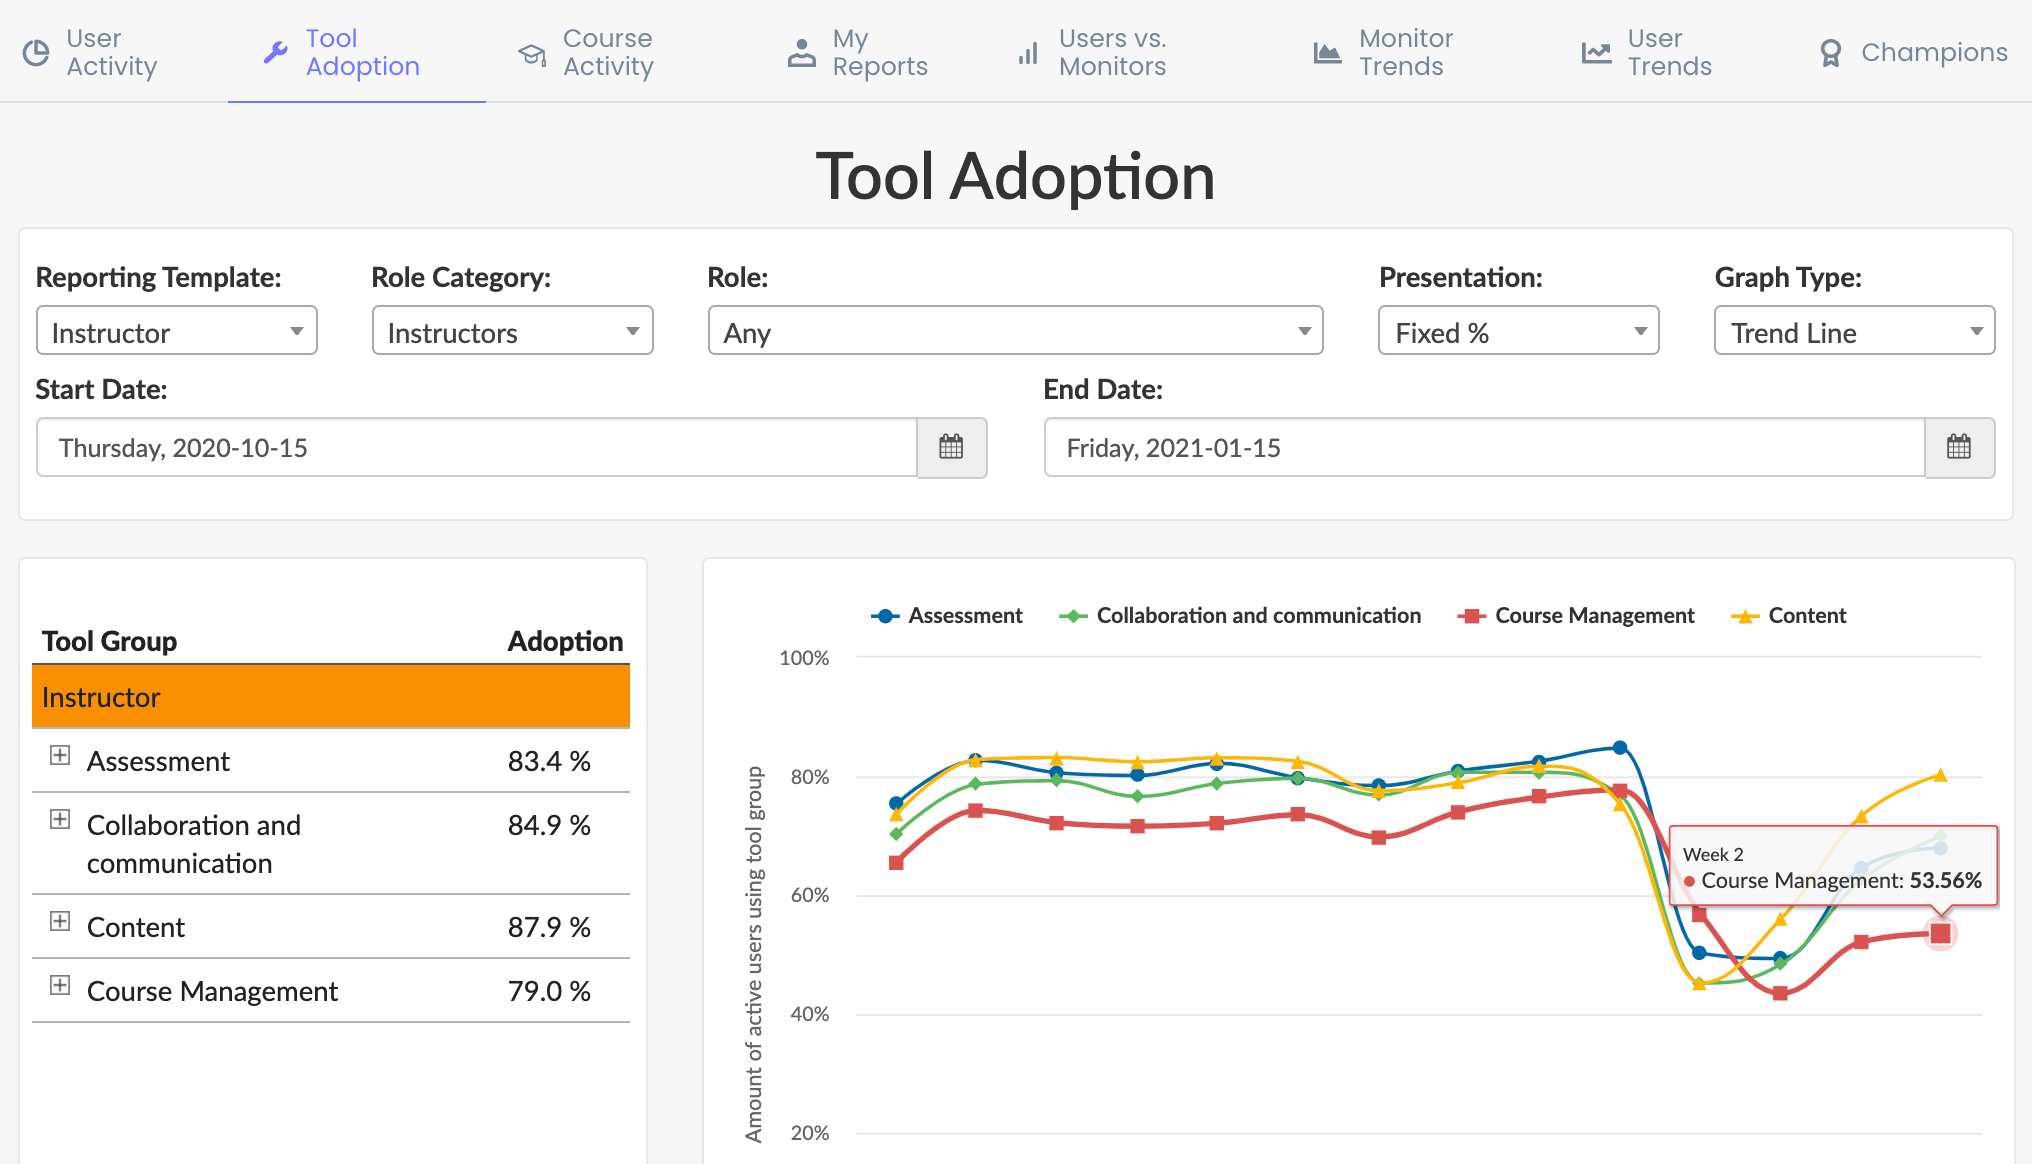Click the calendar icon for Start Date
Viewport: 2032px width, 1164px height.
tap(950, 447)
